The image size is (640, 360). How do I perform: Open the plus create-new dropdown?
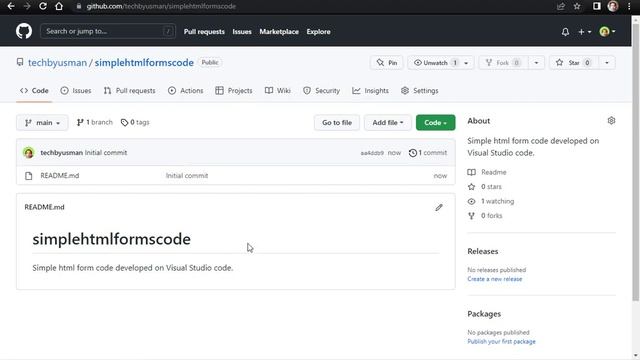pos(584,31)
